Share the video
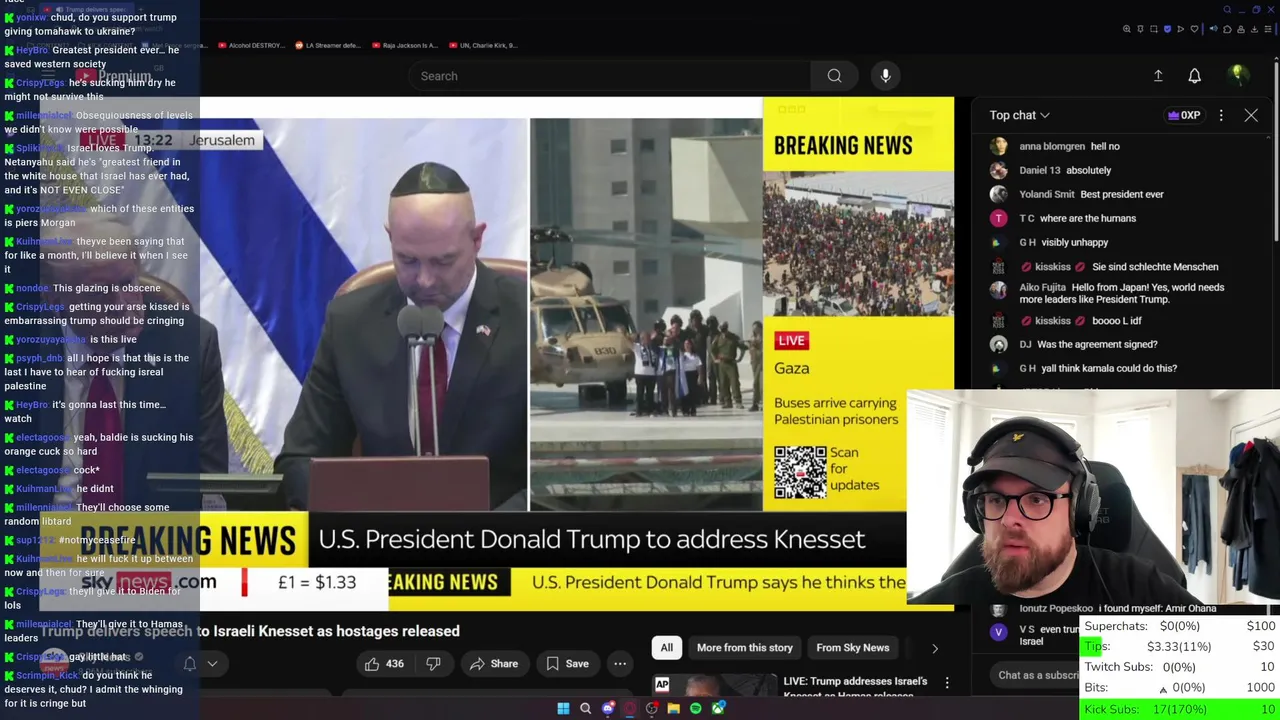The image size is (1280, 720). pos(494,664)
